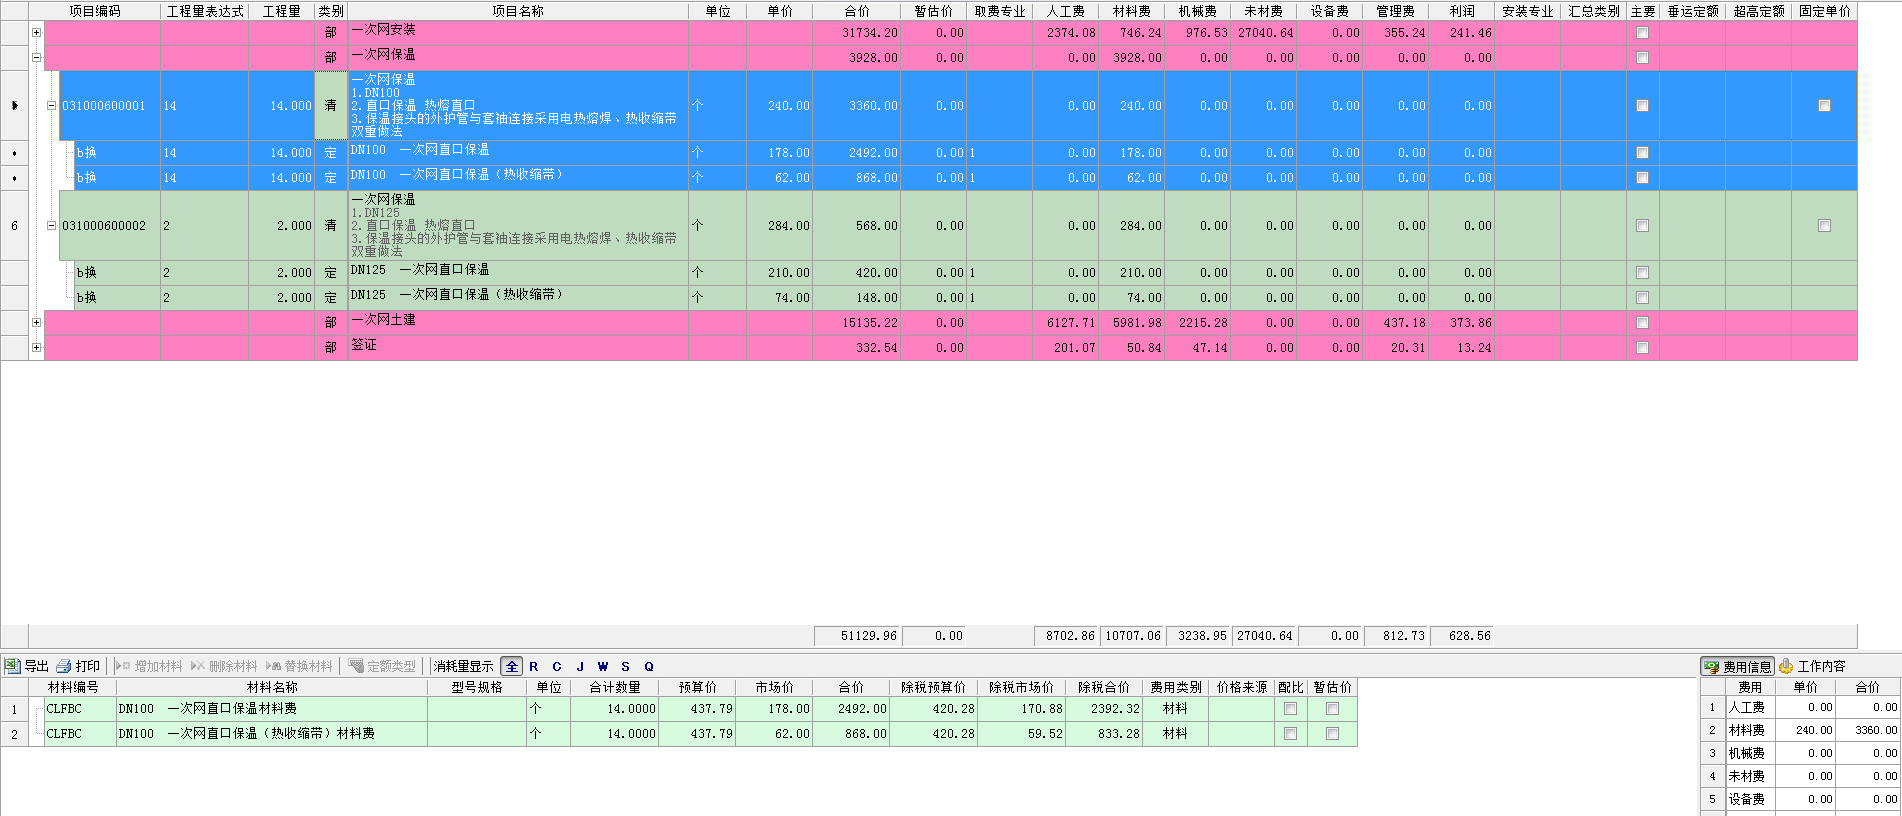Toggle 主要 checkbox for pink 一次网保温 section row
The height and width of the screenshot is (816, 1902).
coord(1642,58)
